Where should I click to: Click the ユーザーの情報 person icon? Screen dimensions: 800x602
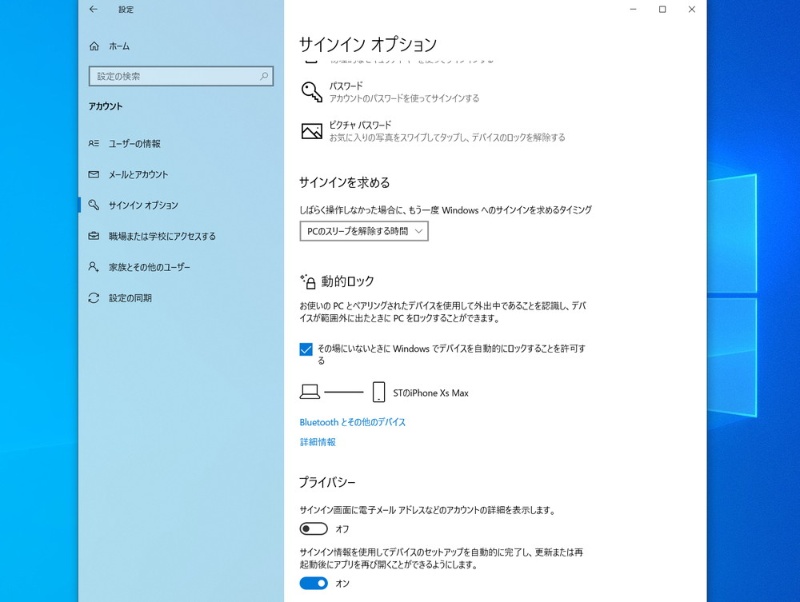[x=93, y=144]
